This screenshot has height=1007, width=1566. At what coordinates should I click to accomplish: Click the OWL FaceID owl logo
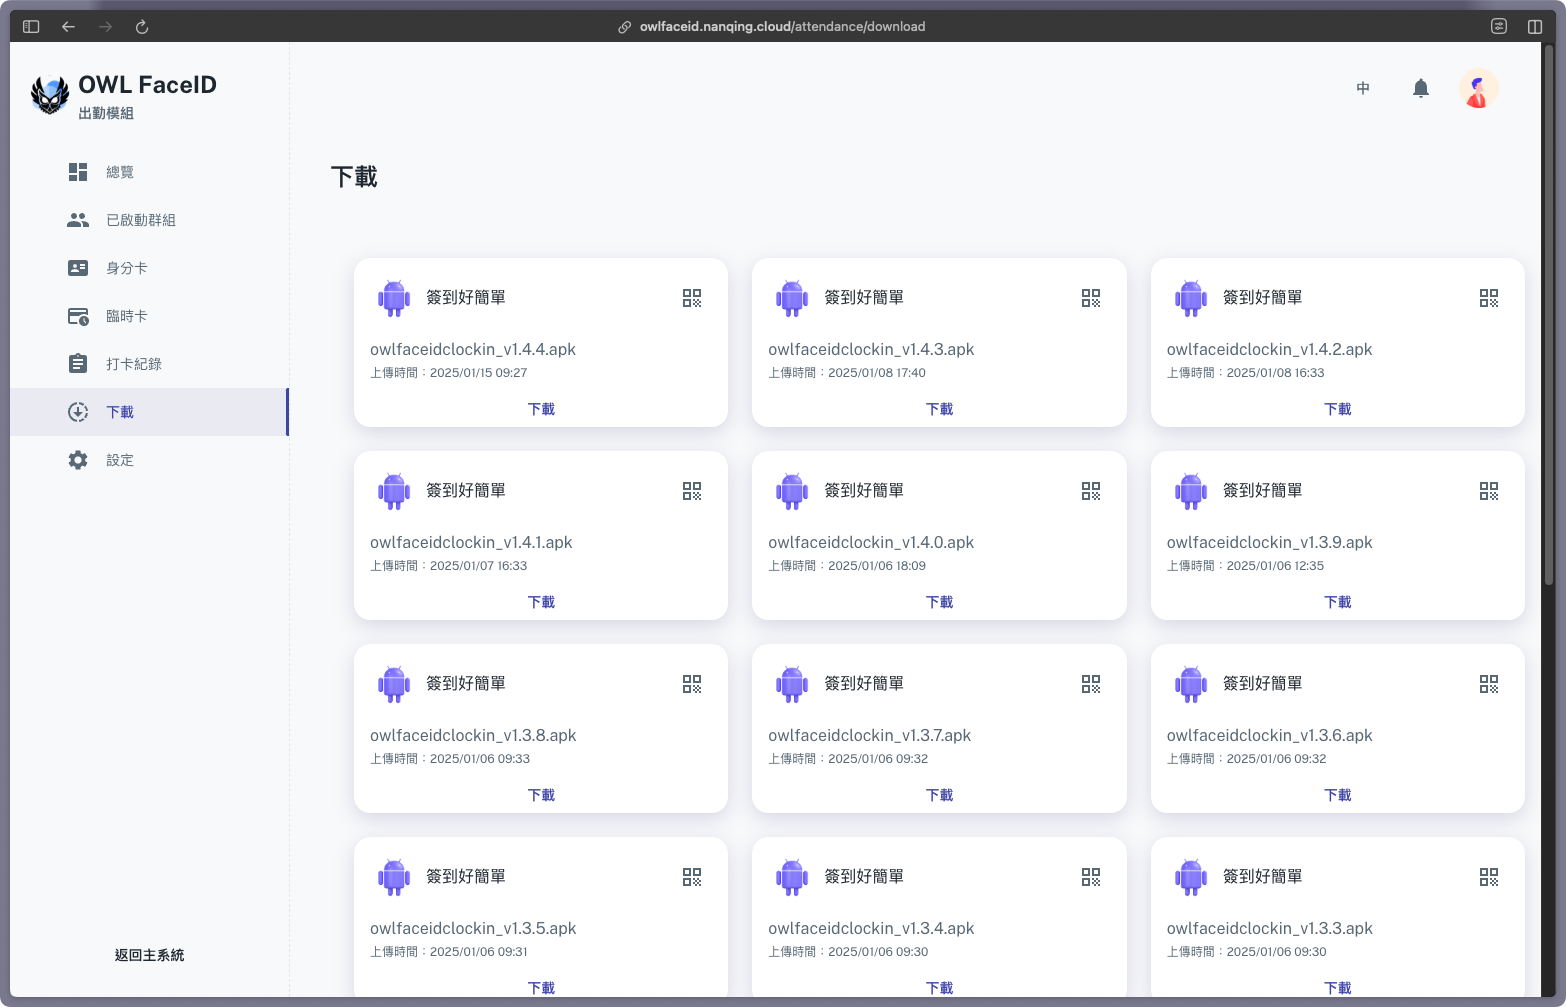(x=50, y=95)
